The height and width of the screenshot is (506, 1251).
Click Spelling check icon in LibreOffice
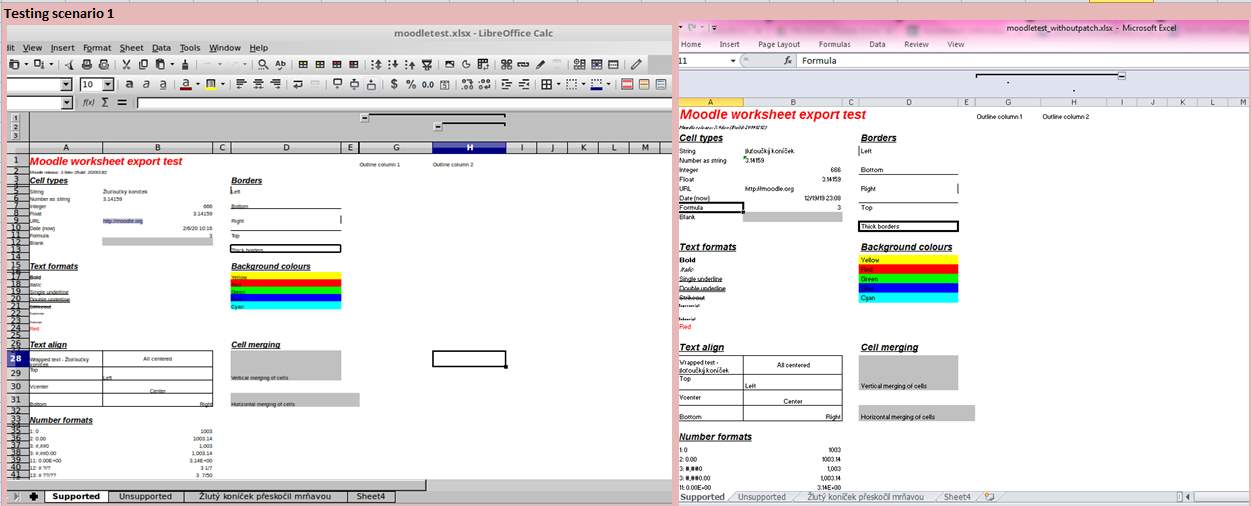pos(280,64)
